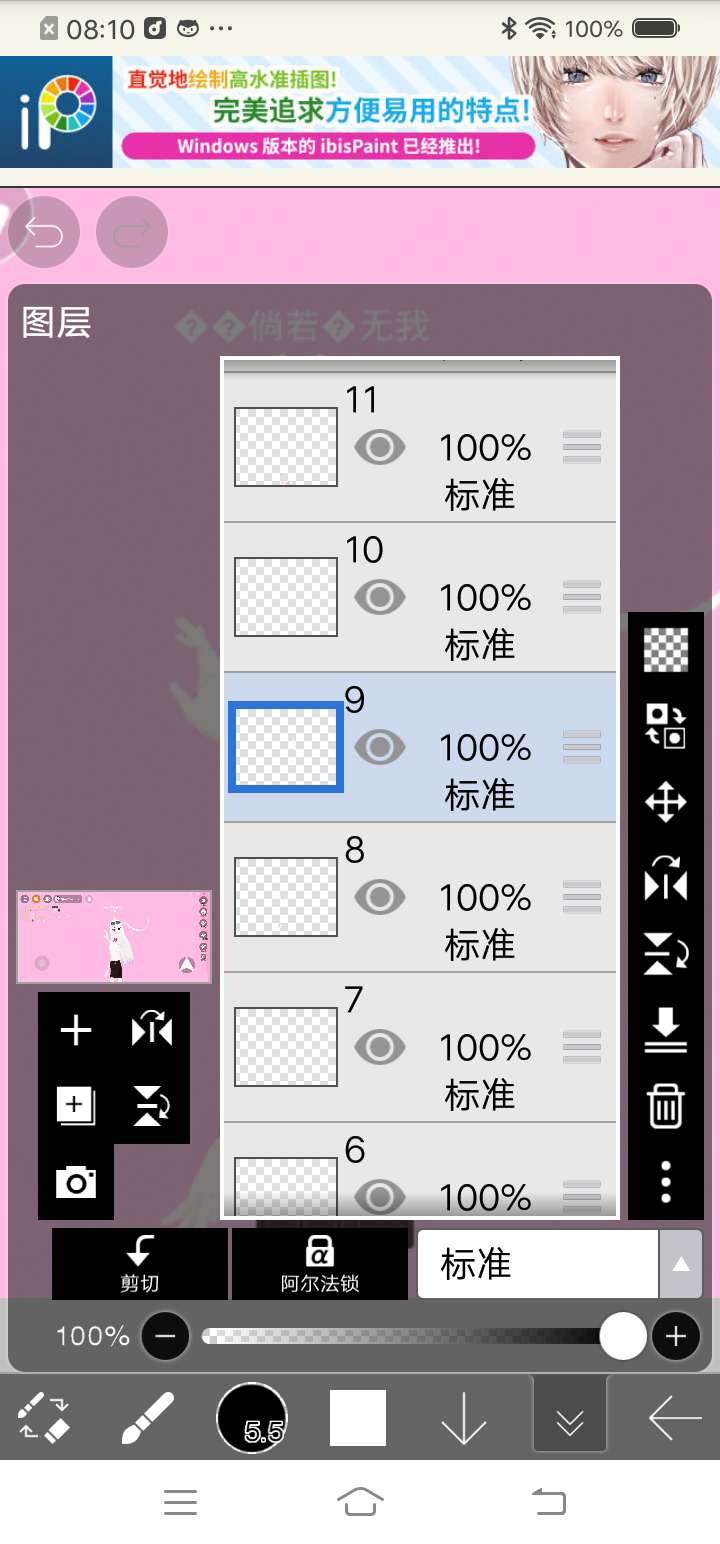The image size is (720, 1544).
Task: Open the move/transform layer tool
Action: (665, 803)
